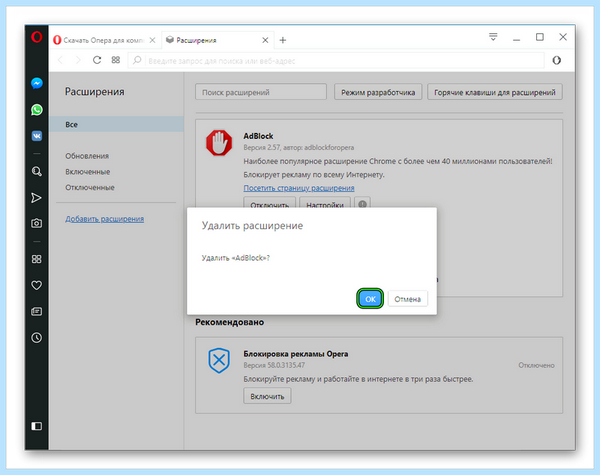Click the Отключено status text

[x=536, y=365]
